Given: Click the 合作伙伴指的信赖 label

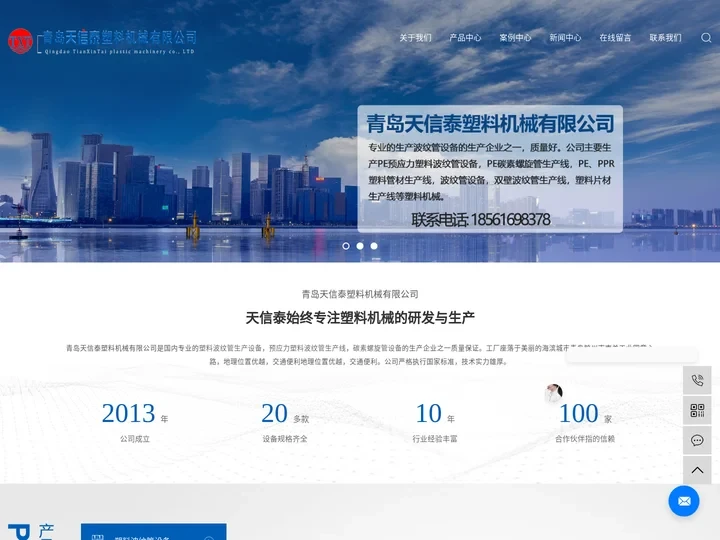Looking at the screenshot, I should click(x=585, y=439).
